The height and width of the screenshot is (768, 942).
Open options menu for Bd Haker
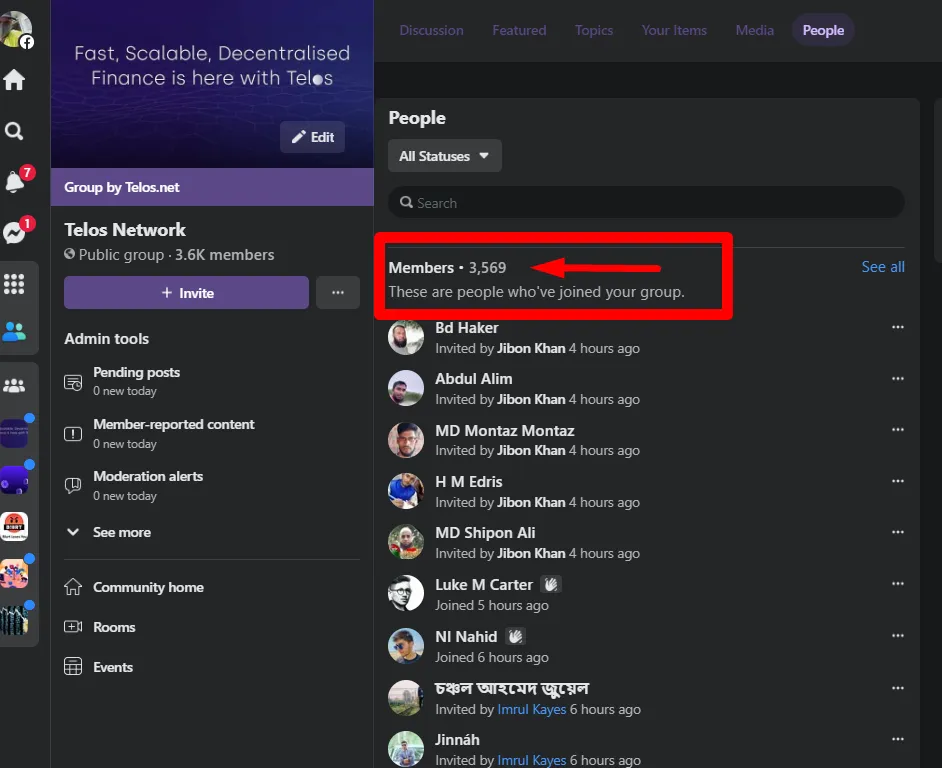[898, 328]
